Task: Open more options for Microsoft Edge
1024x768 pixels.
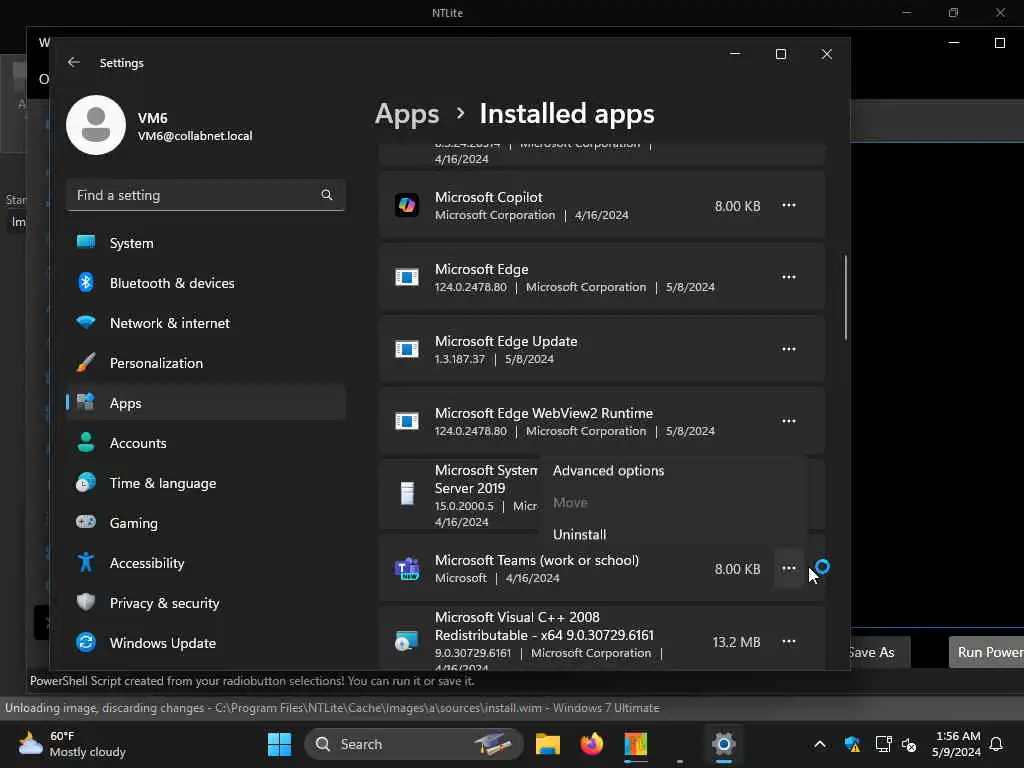Action: (789, 277)
